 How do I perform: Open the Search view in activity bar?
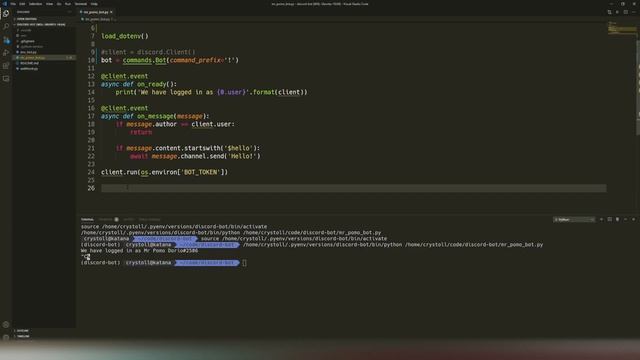tap(6, 27)
